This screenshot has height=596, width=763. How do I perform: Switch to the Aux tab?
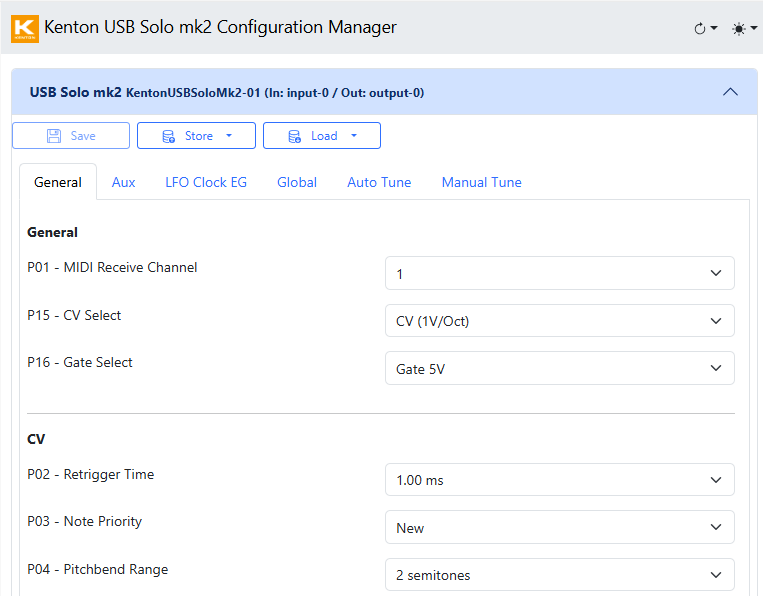click(x=123, y=182)
